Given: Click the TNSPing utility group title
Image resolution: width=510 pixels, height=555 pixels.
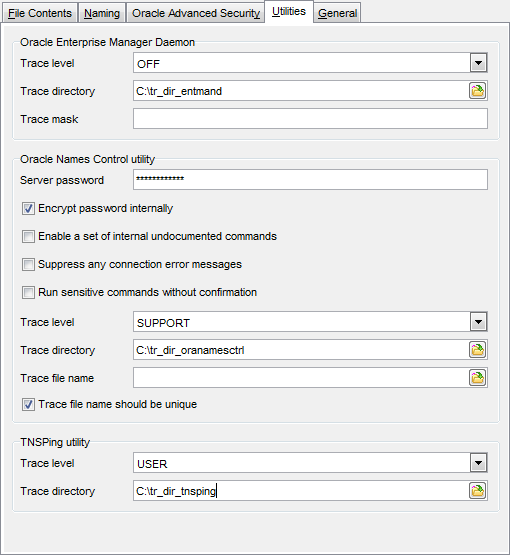Looking at the screenshot, I should [x=55, y=442].
